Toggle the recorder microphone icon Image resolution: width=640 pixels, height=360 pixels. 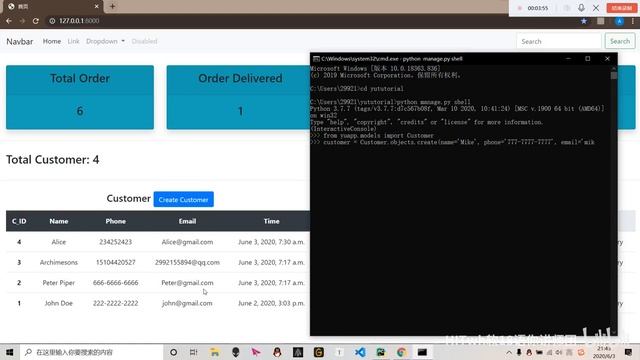pyautogui.click(x=581, y=8)
